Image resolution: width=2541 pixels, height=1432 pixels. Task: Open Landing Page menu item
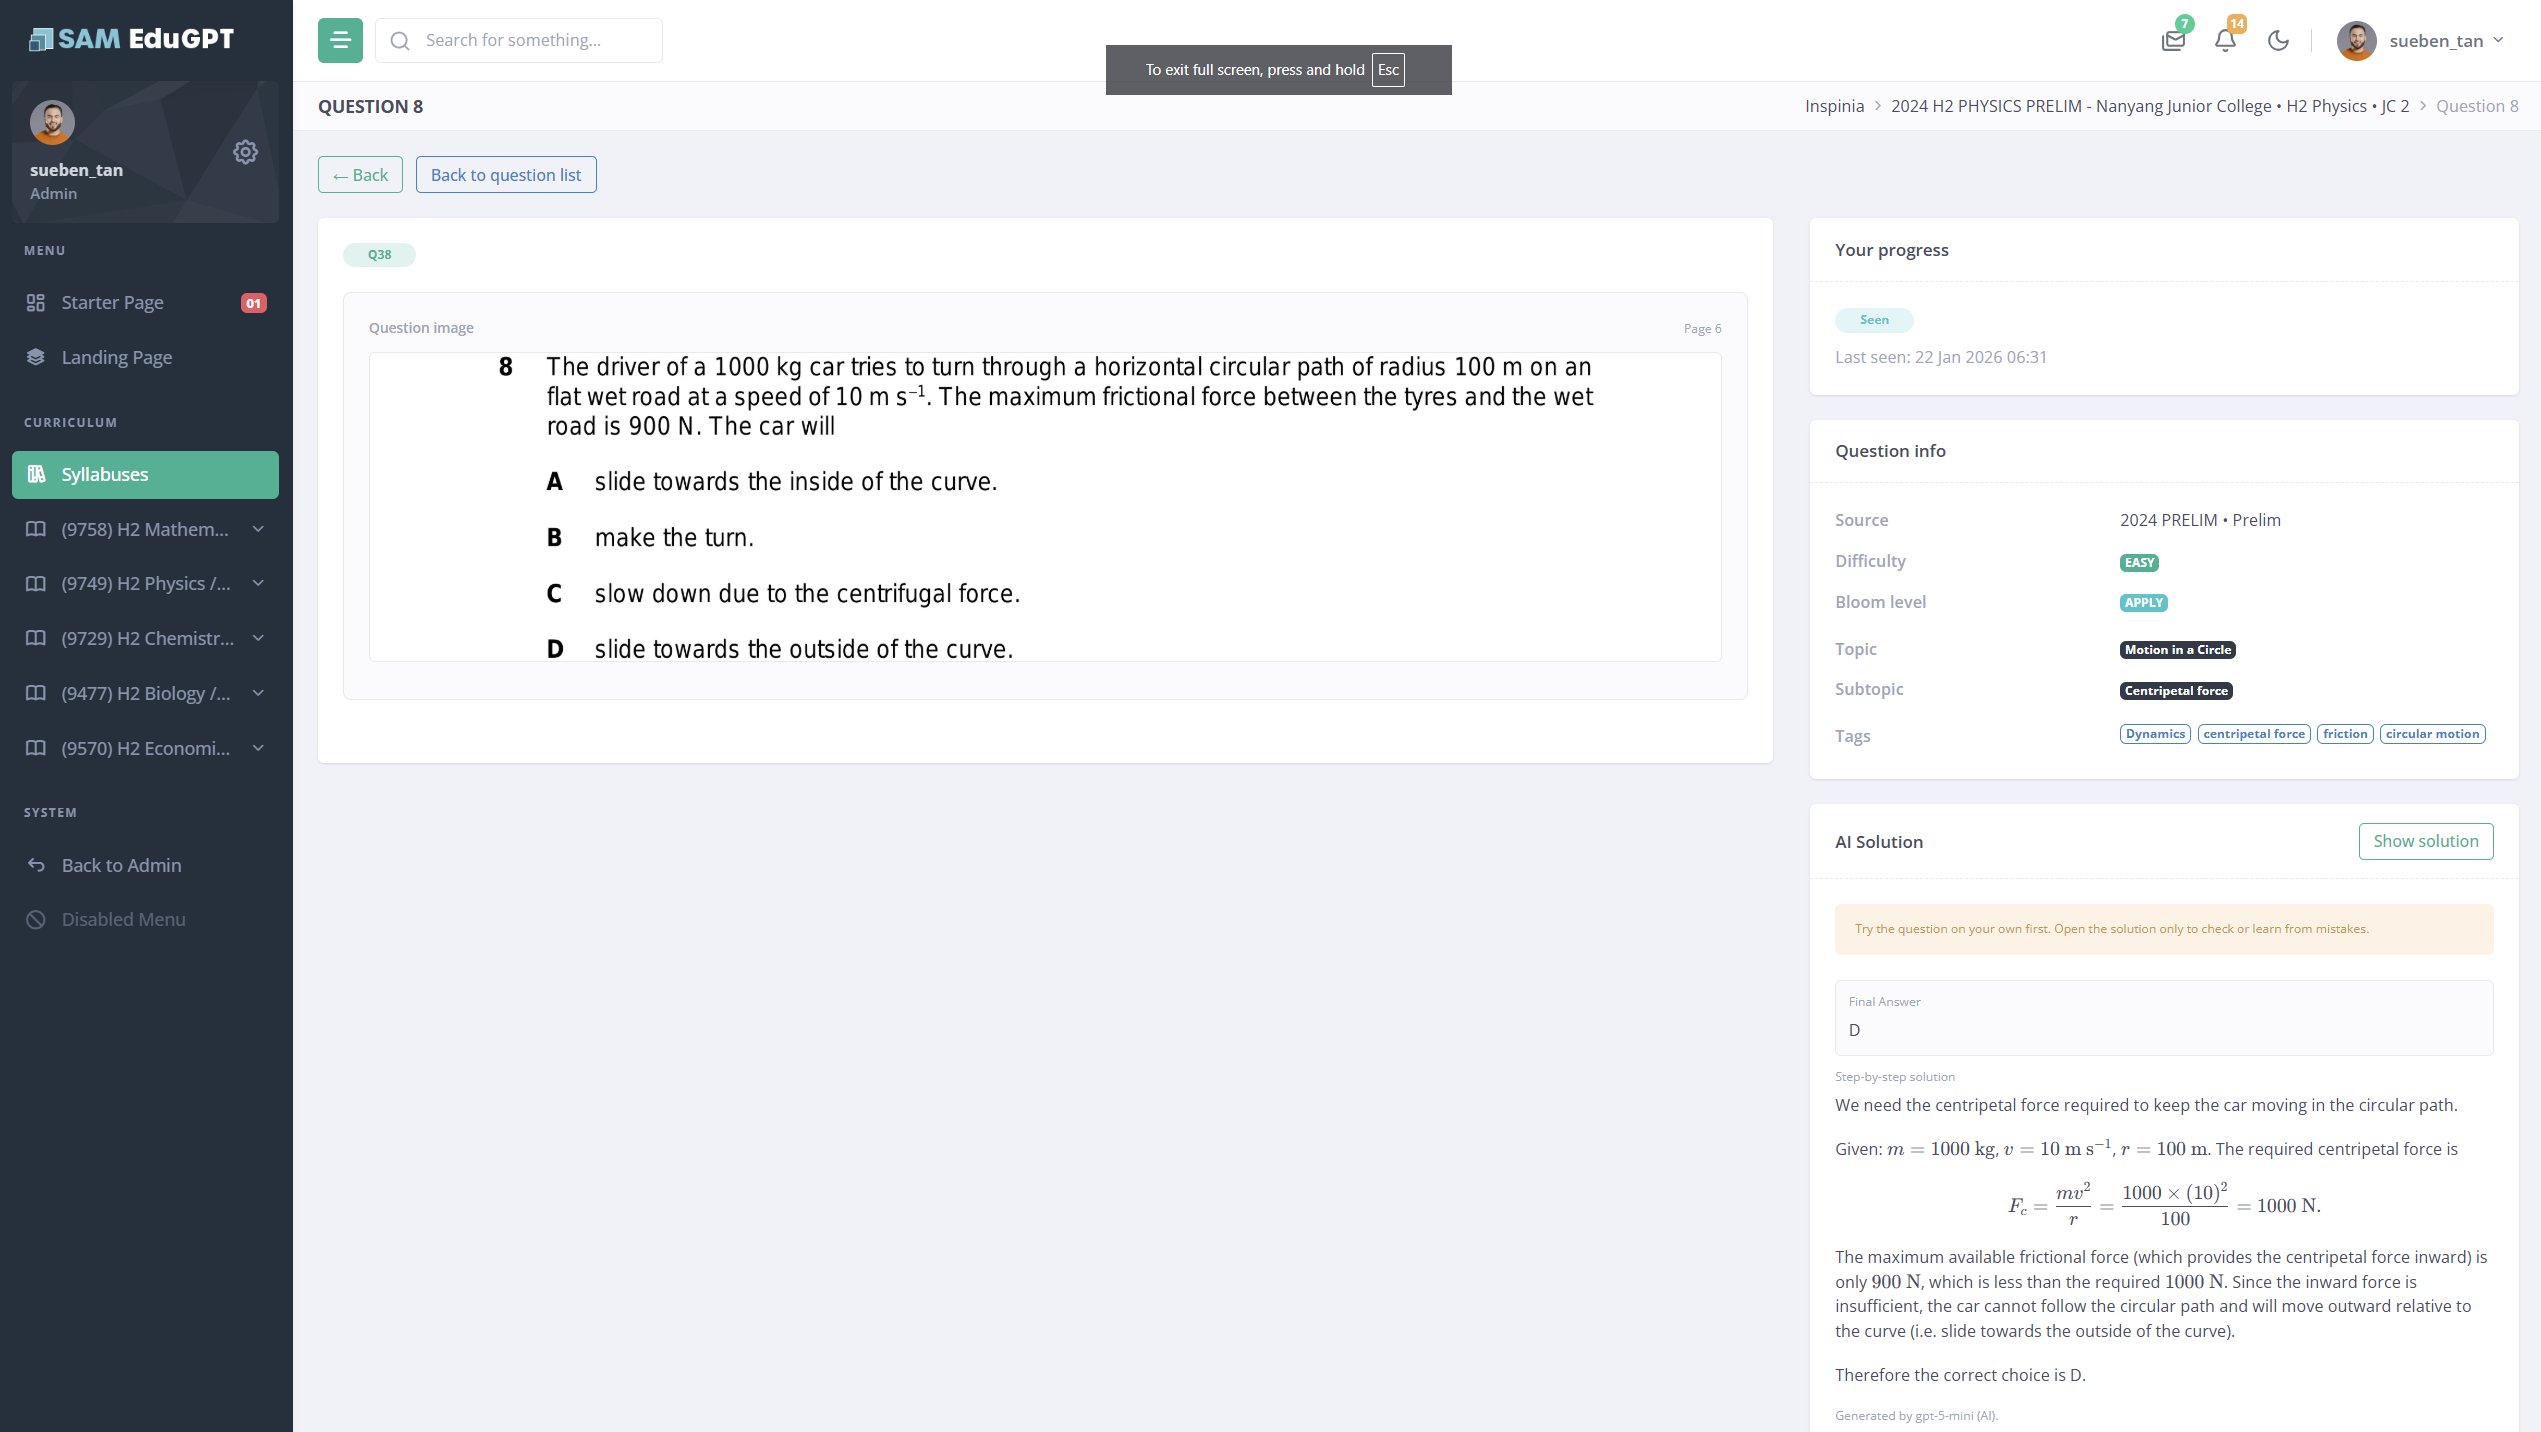tap(116, 357)
